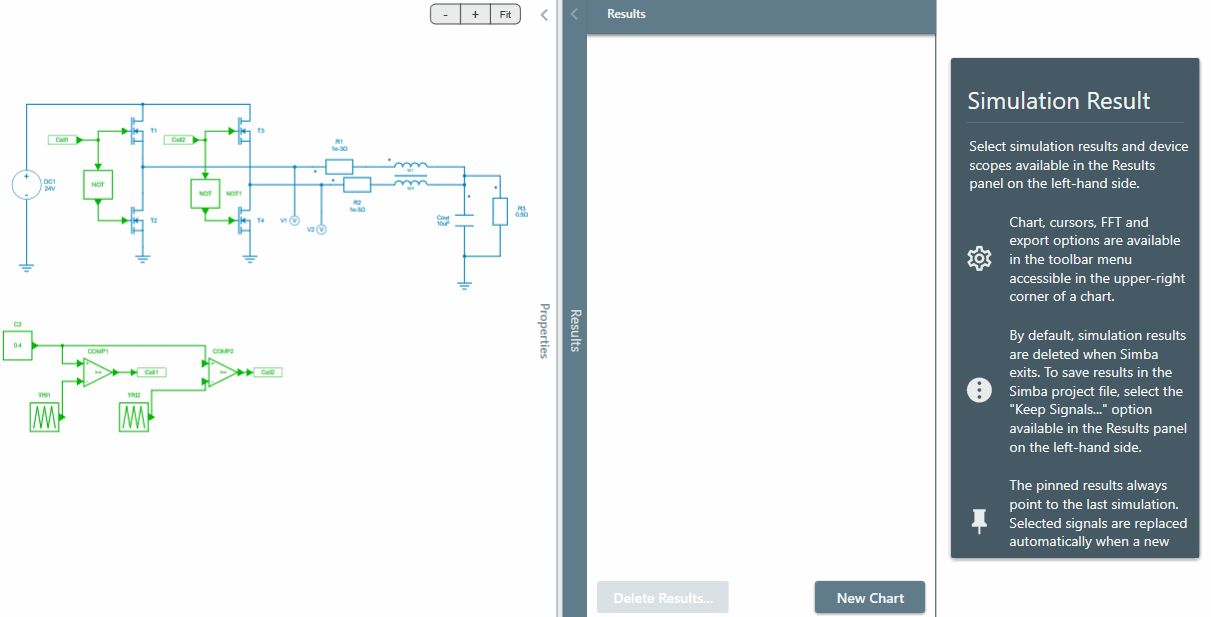
Task: Select the R3 load resistor
Action: 500,212
